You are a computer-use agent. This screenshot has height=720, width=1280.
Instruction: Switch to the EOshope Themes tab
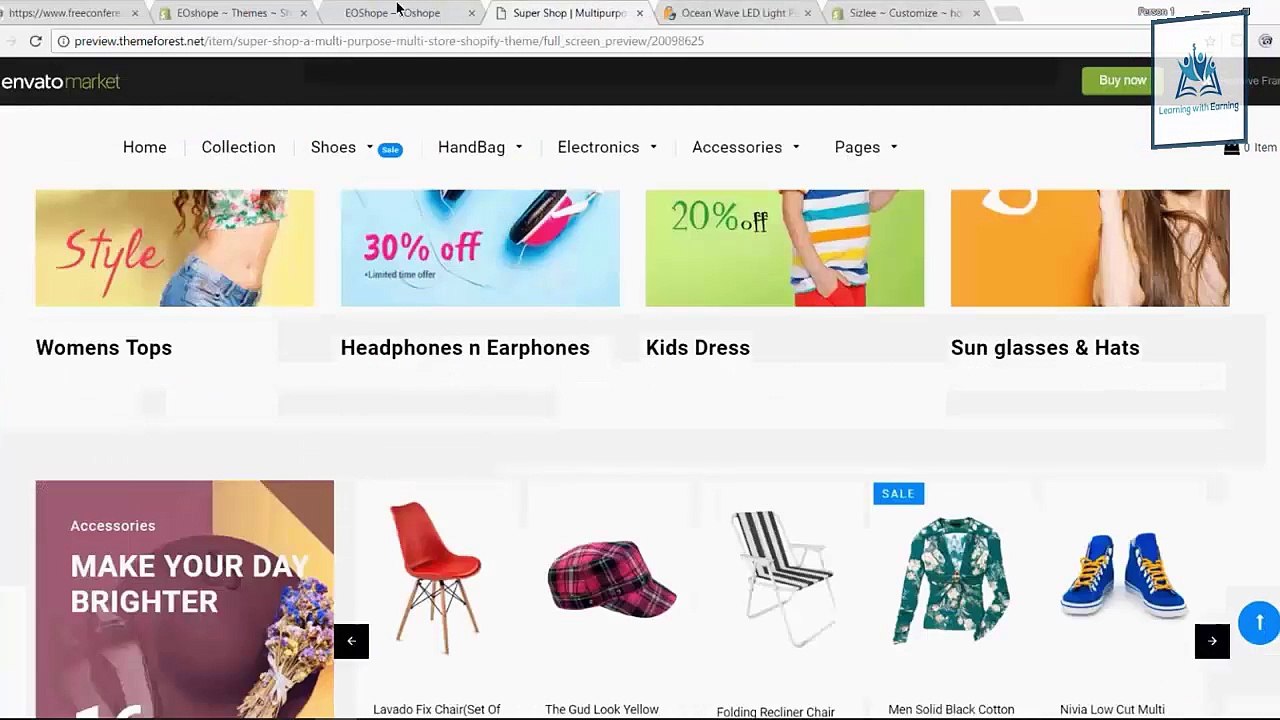(x=233, y=13)
